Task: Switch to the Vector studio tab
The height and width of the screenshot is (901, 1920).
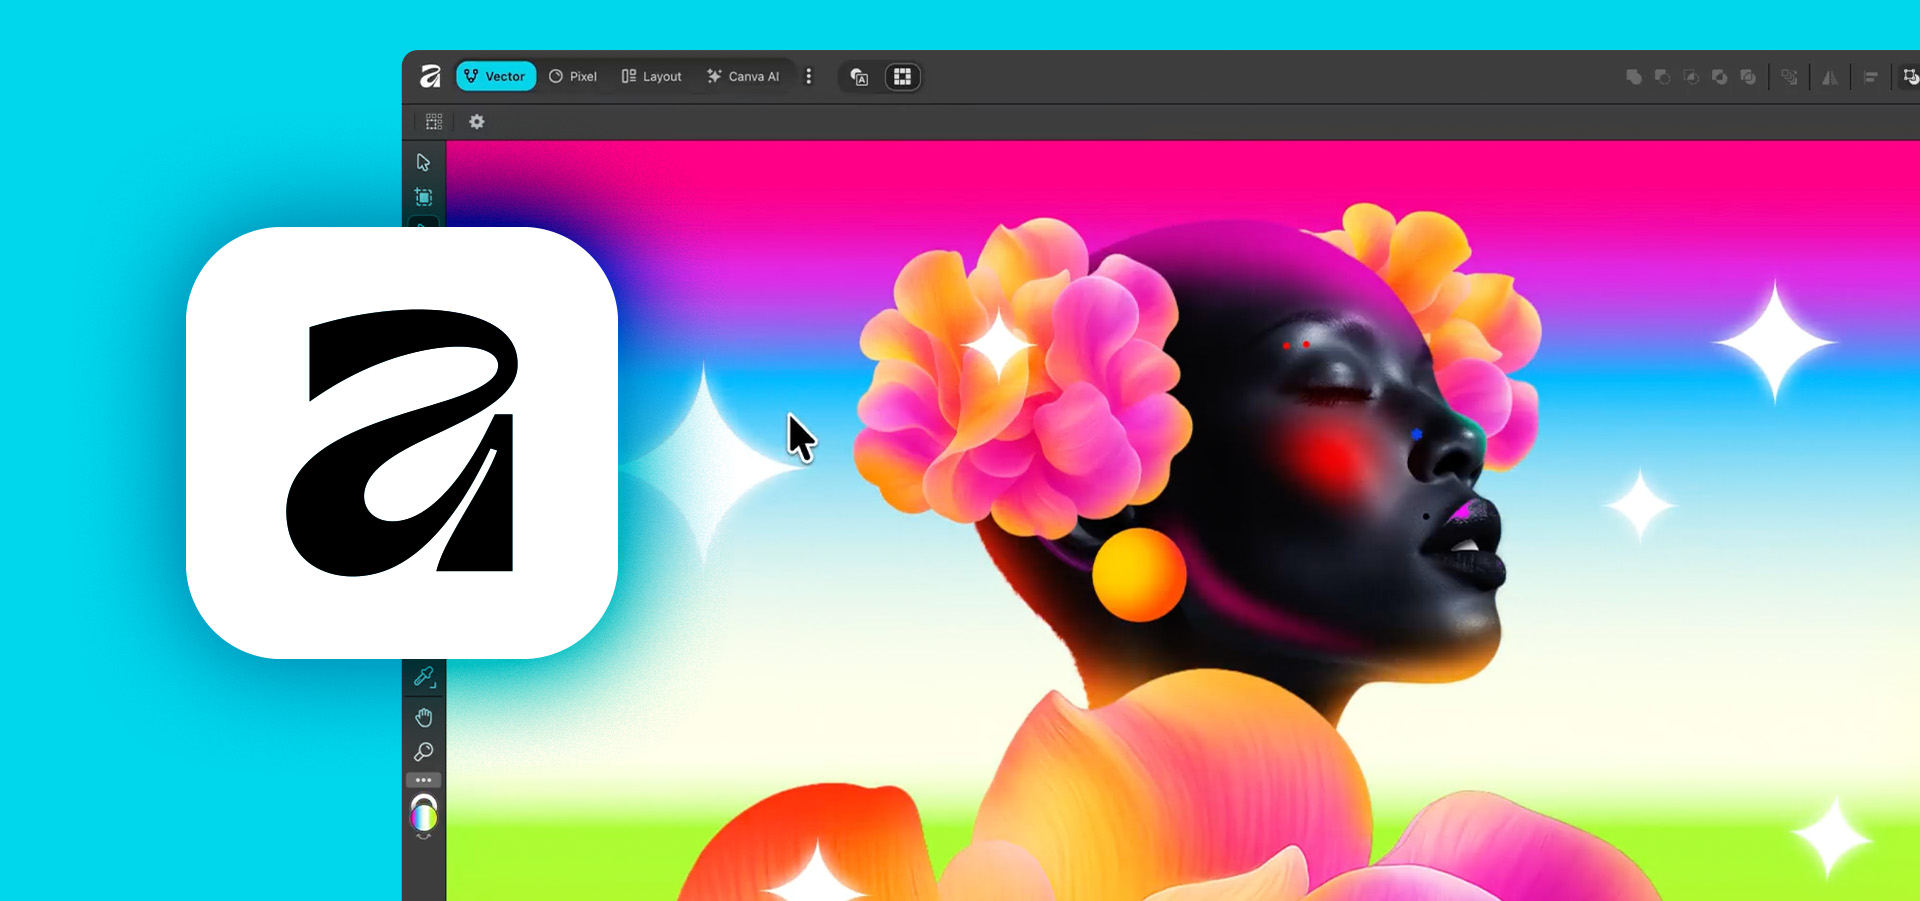Action: 496,76
